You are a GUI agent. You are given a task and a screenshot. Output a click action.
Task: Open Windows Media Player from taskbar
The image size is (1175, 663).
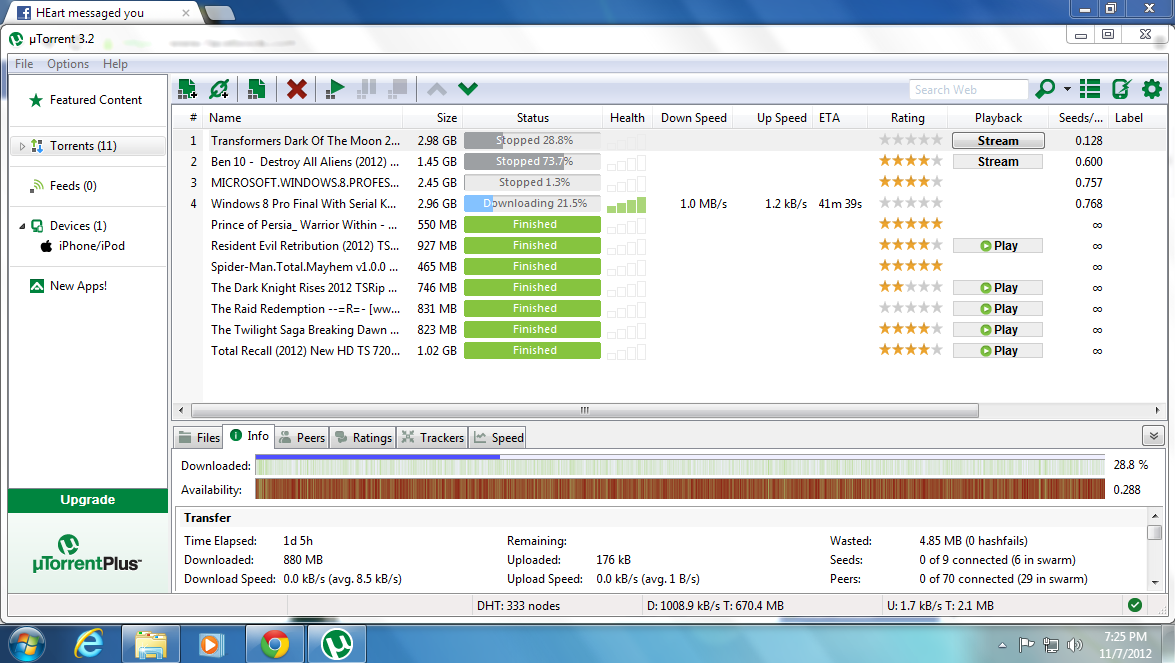pos(212,644)
